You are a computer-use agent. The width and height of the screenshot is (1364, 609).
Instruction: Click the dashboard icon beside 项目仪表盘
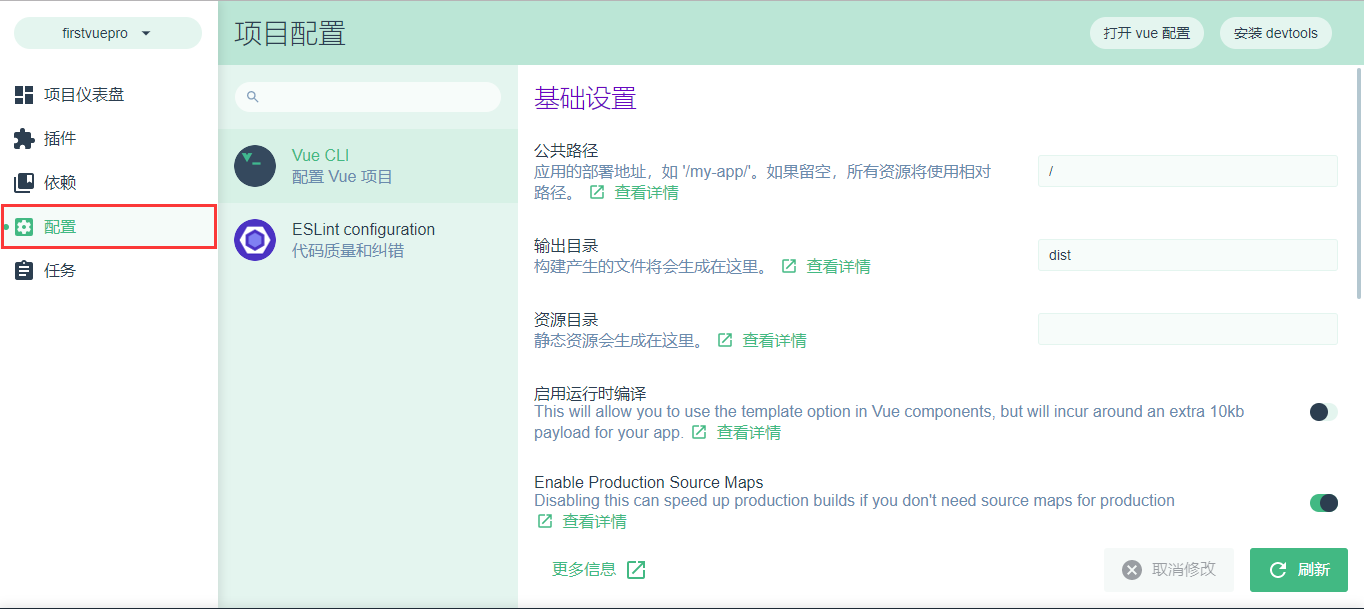pos(24,95)
